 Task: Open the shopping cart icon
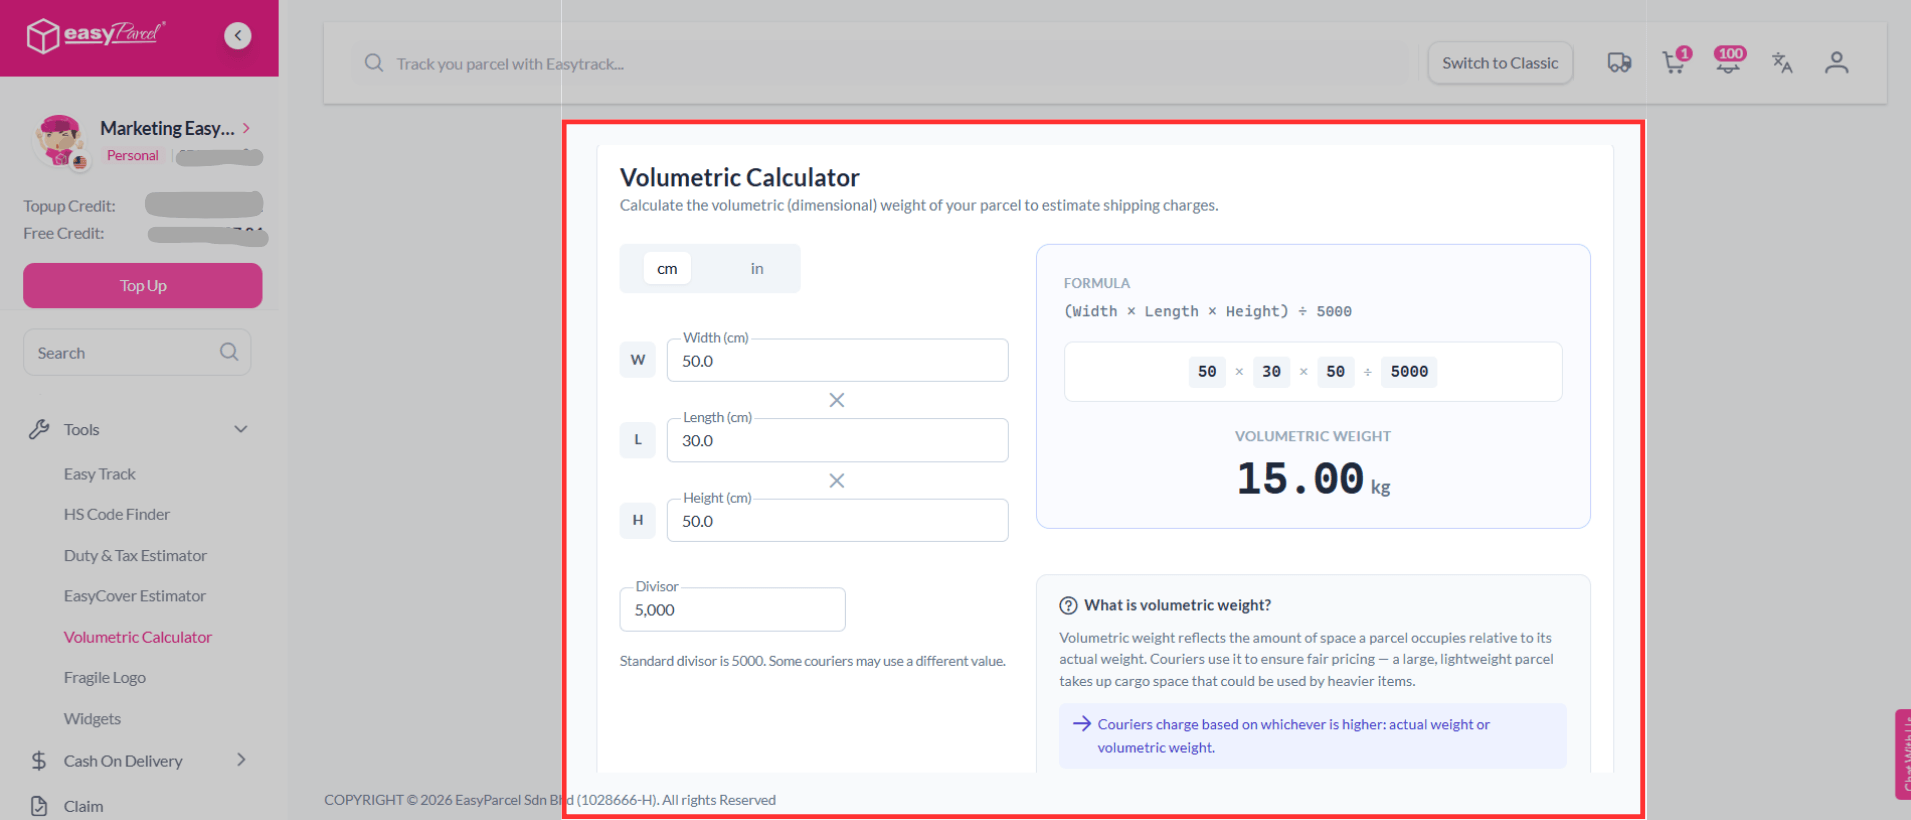[1675, 62]
